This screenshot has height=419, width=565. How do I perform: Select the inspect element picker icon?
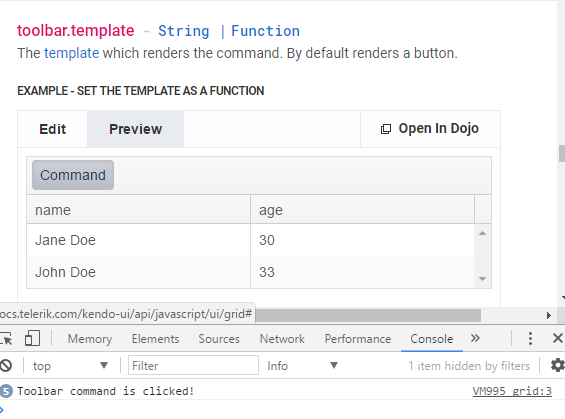5,339
